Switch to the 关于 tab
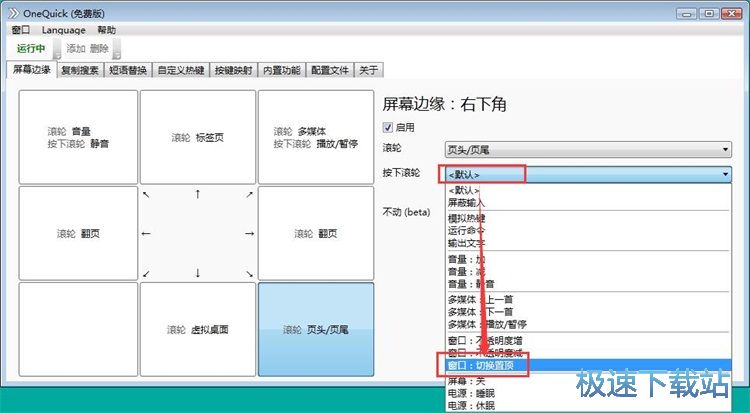750x413 pixels. pos(368,70)
